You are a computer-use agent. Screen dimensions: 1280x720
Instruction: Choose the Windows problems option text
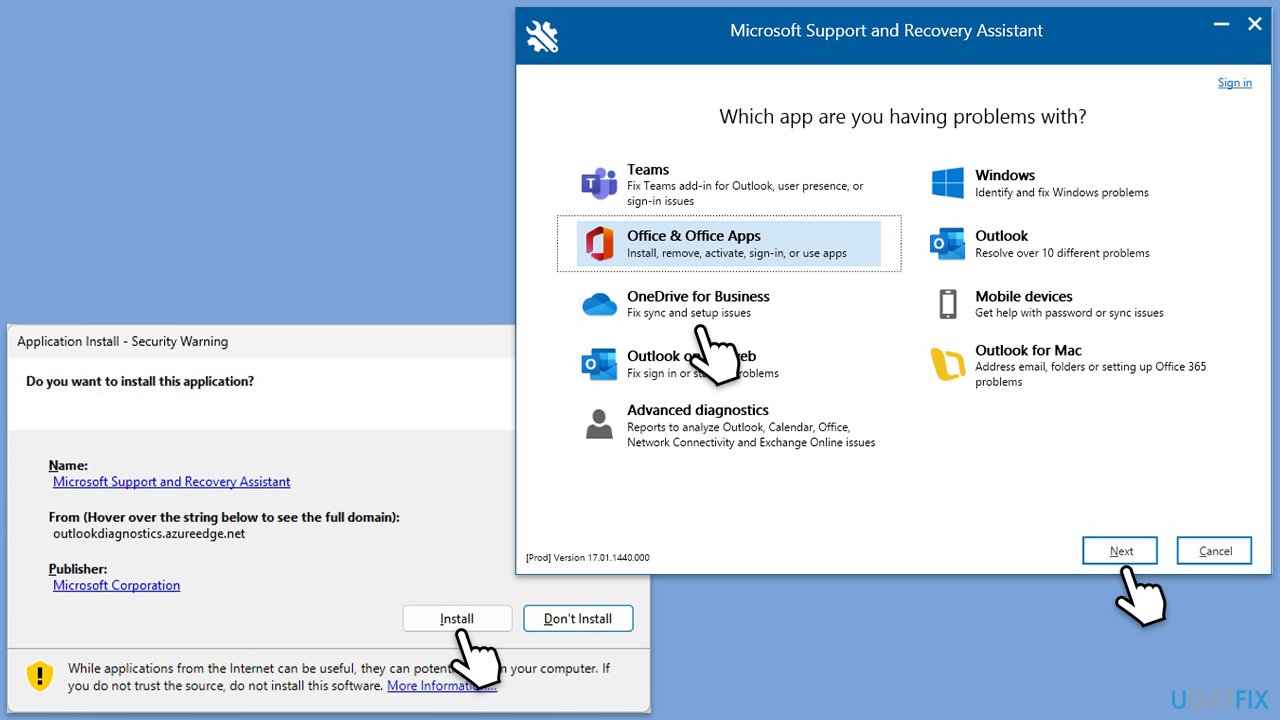click(1005, 175)
